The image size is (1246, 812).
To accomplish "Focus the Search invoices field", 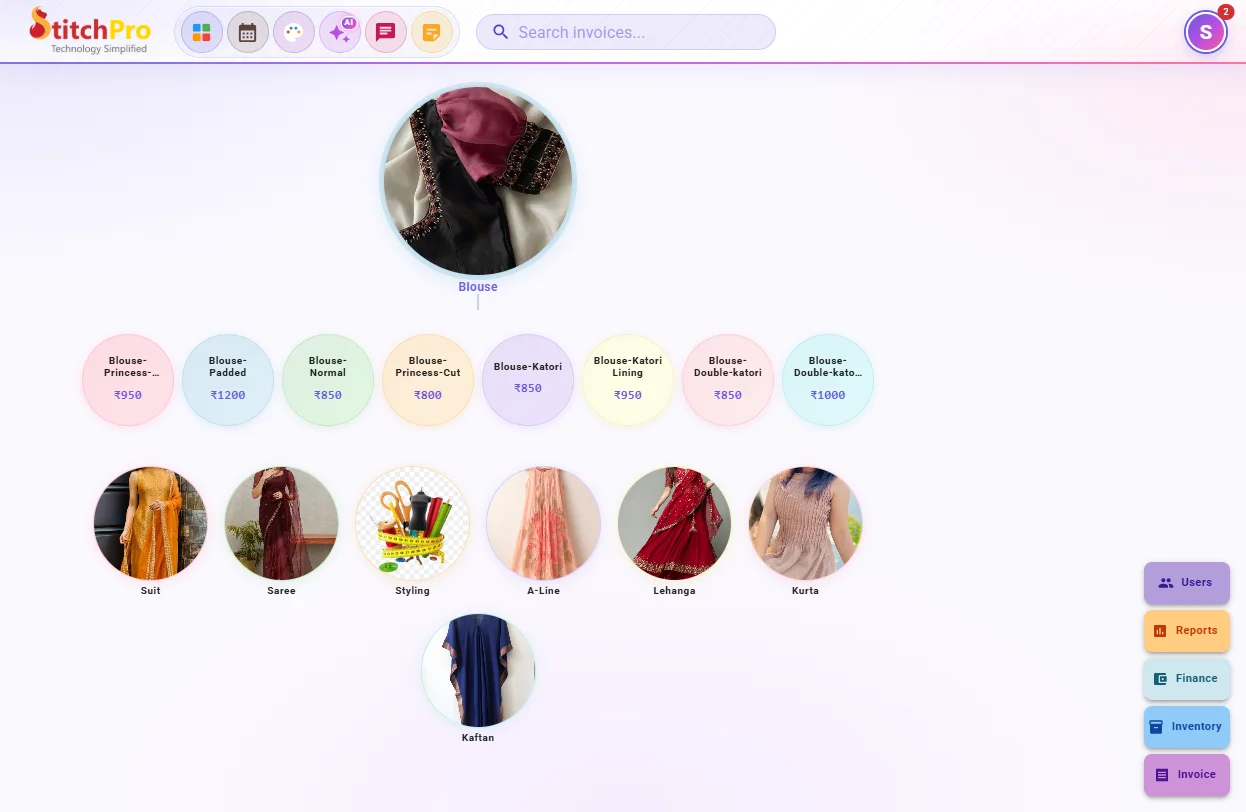I will click(626, 32).
